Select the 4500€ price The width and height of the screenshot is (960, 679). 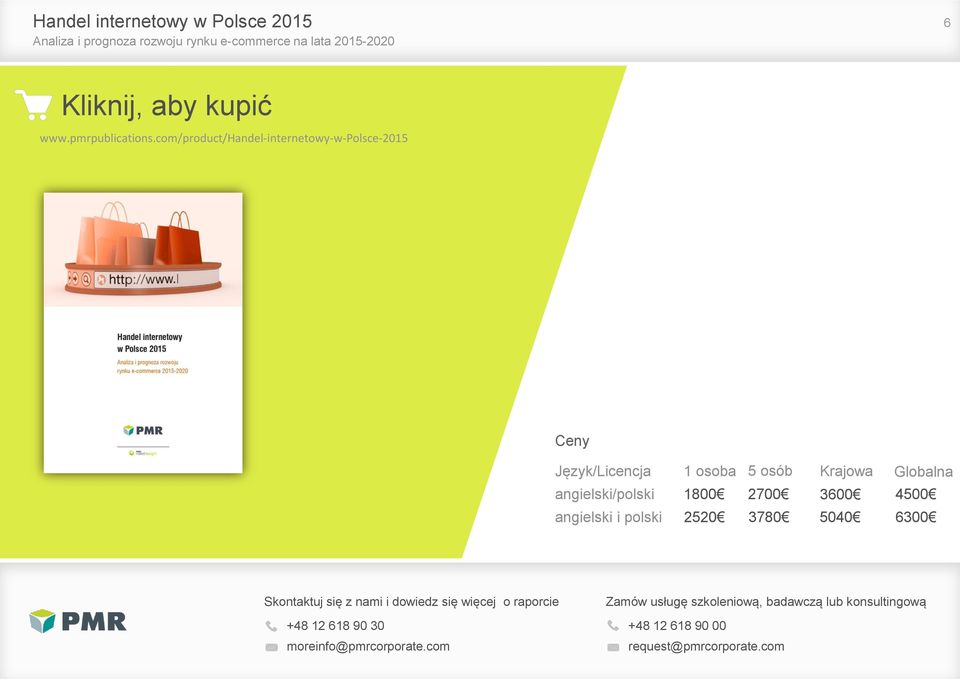pos(916,494)
